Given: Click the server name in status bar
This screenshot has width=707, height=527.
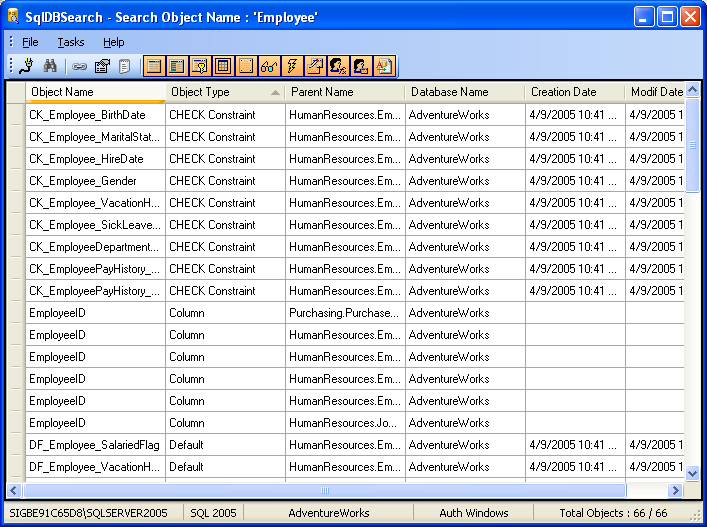Looking at the screenshot, I should click(88, 513).
